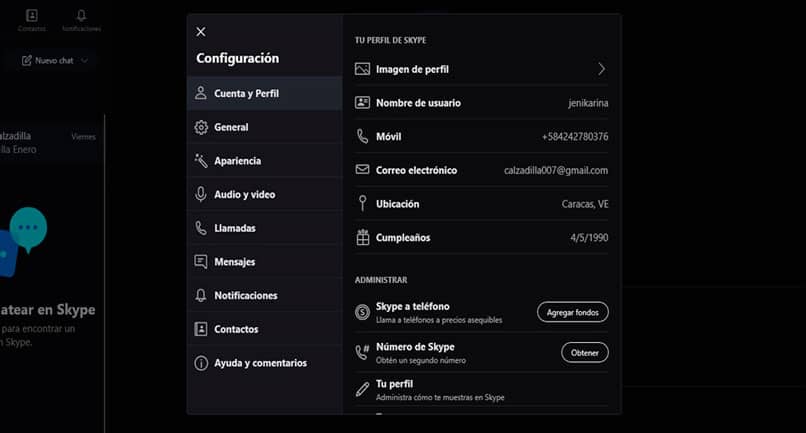Click the pencil icon next to Tu perfil
Screen dimensions: 806x433
pos(362,388)
